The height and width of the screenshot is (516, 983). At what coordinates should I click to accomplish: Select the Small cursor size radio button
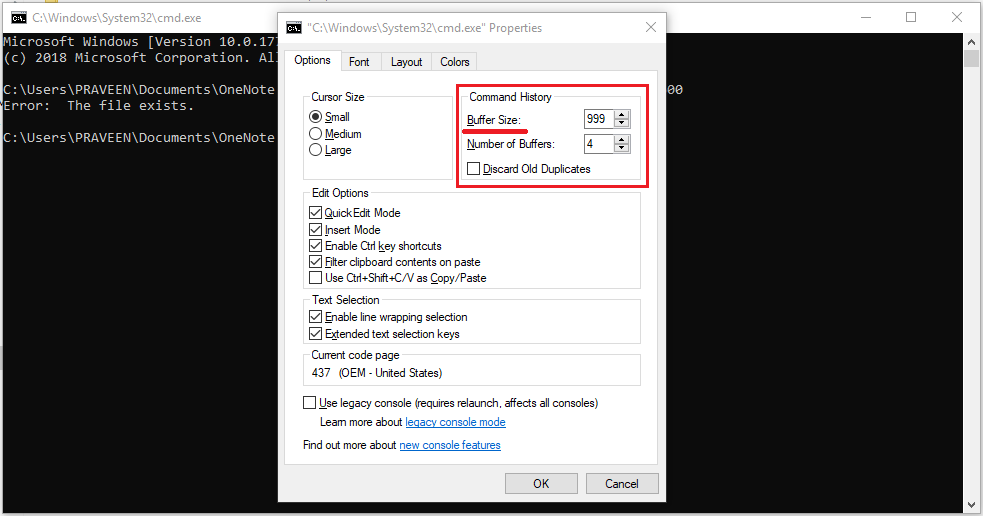[x=315, y=117]
